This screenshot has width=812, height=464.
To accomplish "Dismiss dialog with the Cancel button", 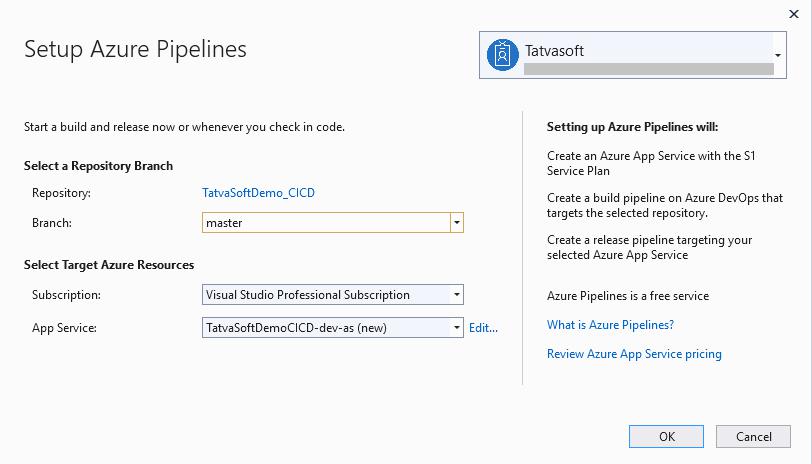I will (753, 437).
